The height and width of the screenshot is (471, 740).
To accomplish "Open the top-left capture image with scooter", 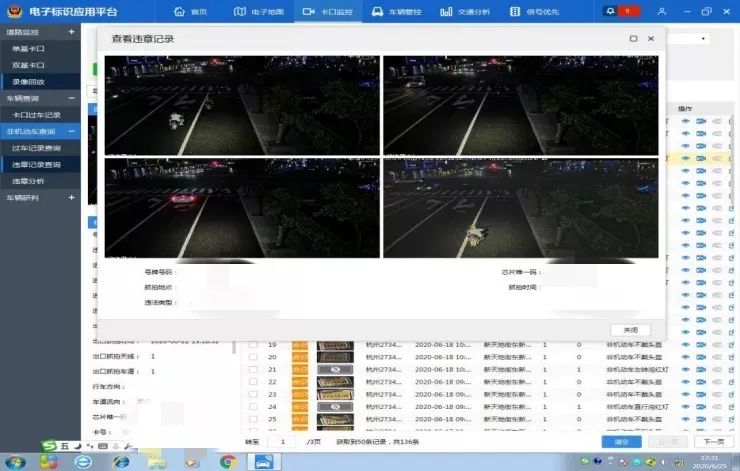I will click(242, 105).
